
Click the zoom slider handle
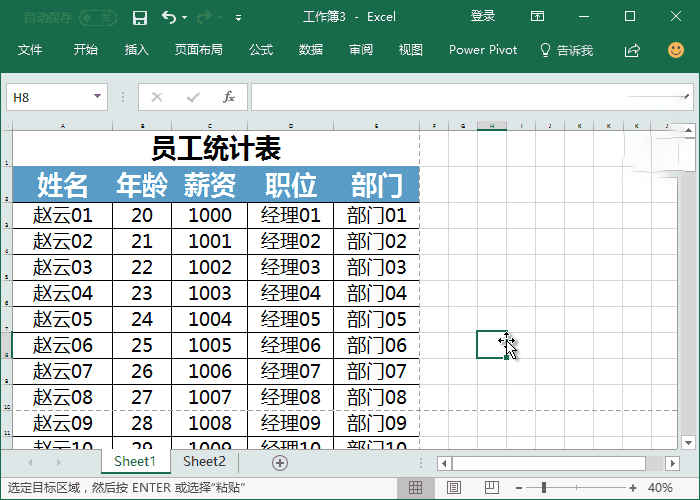pos(544,488)
